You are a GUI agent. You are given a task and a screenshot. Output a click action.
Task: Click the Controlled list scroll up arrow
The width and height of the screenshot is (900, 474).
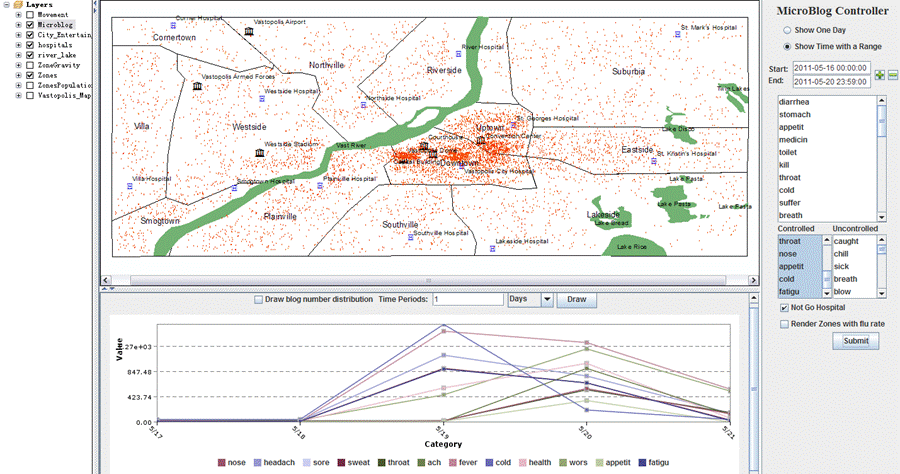(827, 240)
